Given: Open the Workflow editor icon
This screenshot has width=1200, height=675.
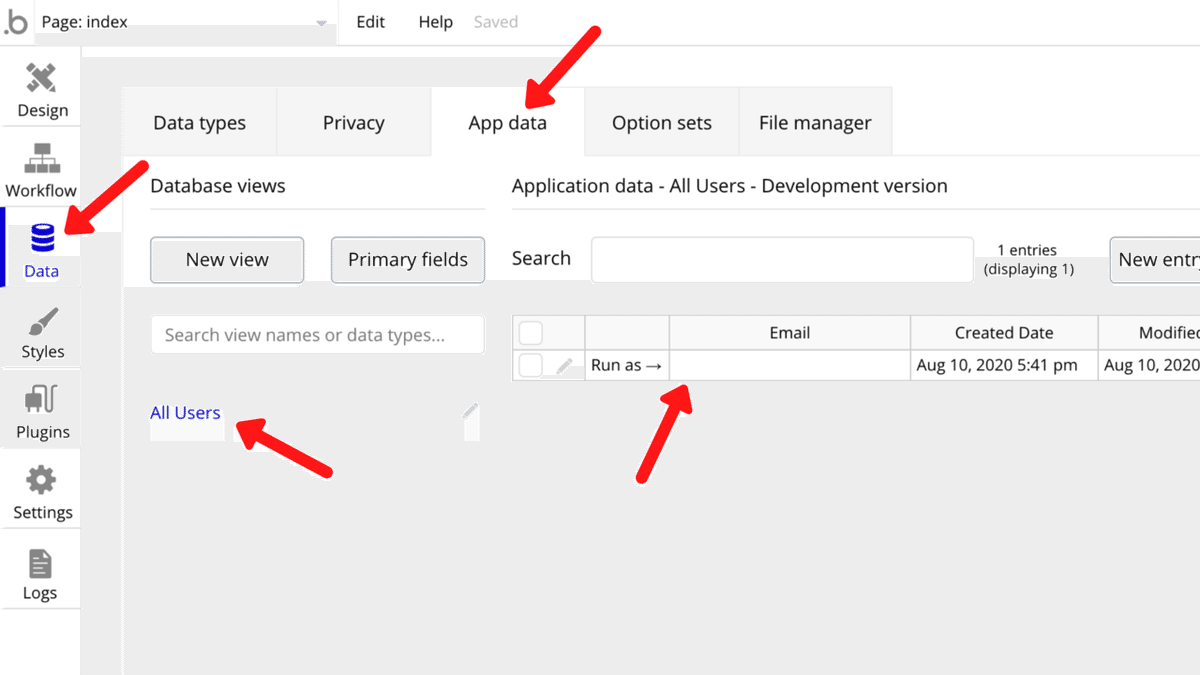Looking at the screenshot, I should (42, 158).
